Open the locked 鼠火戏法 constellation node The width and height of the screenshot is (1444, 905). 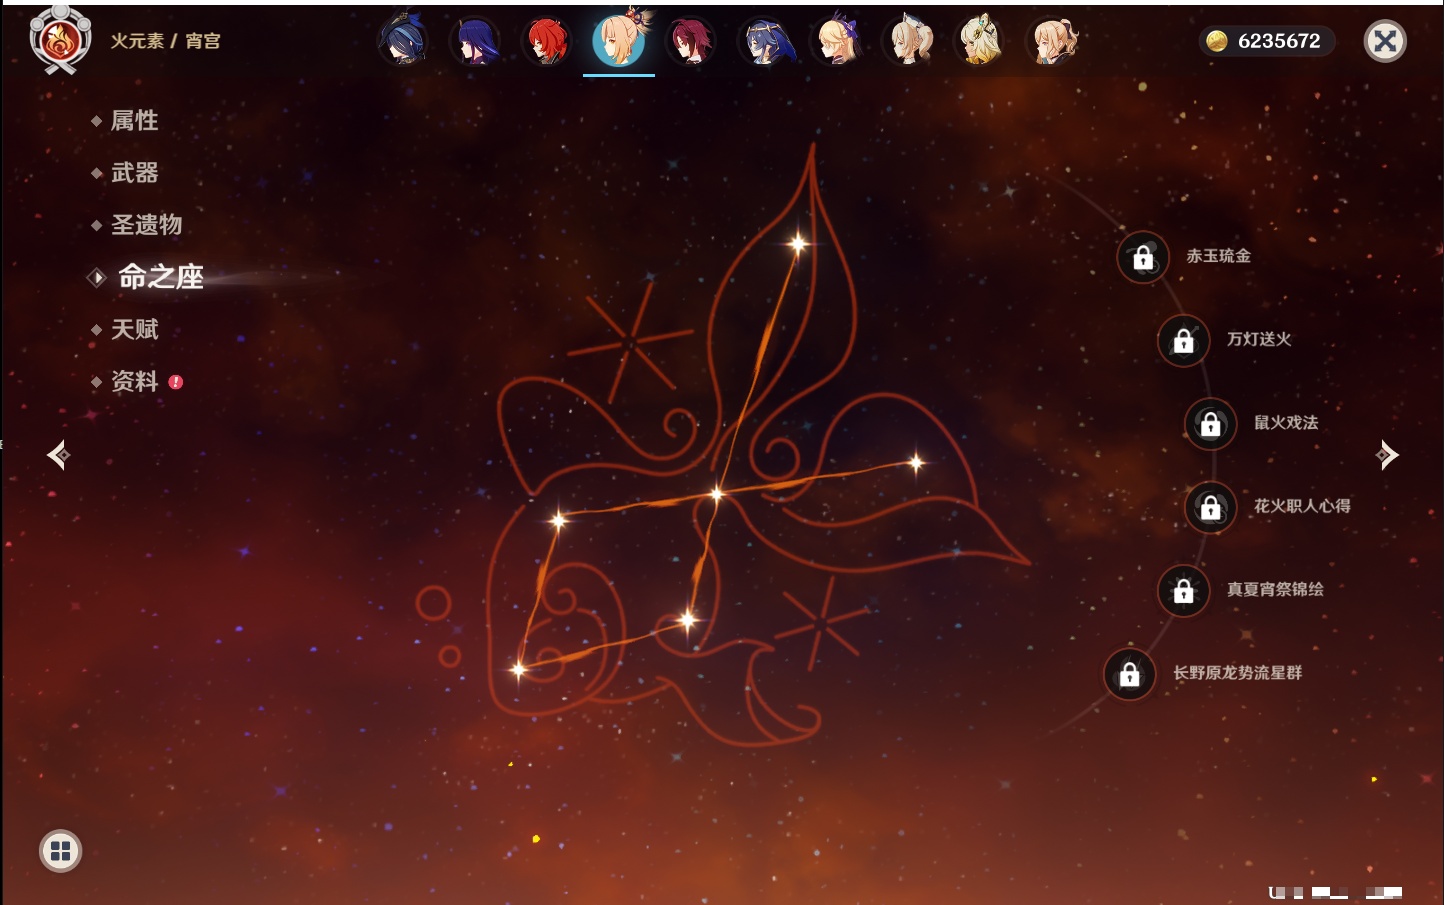pyautogui.click(x=1210, y=424)
